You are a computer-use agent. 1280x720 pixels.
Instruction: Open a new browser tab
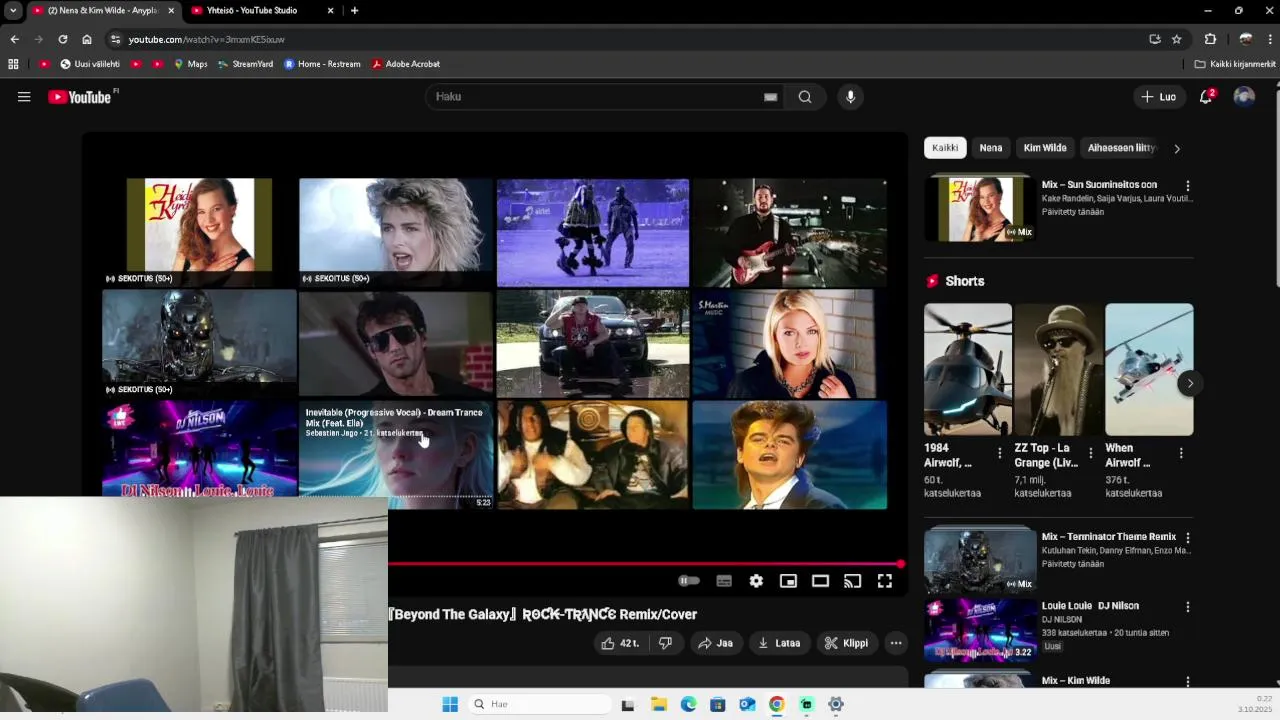[x=354, y=11]
